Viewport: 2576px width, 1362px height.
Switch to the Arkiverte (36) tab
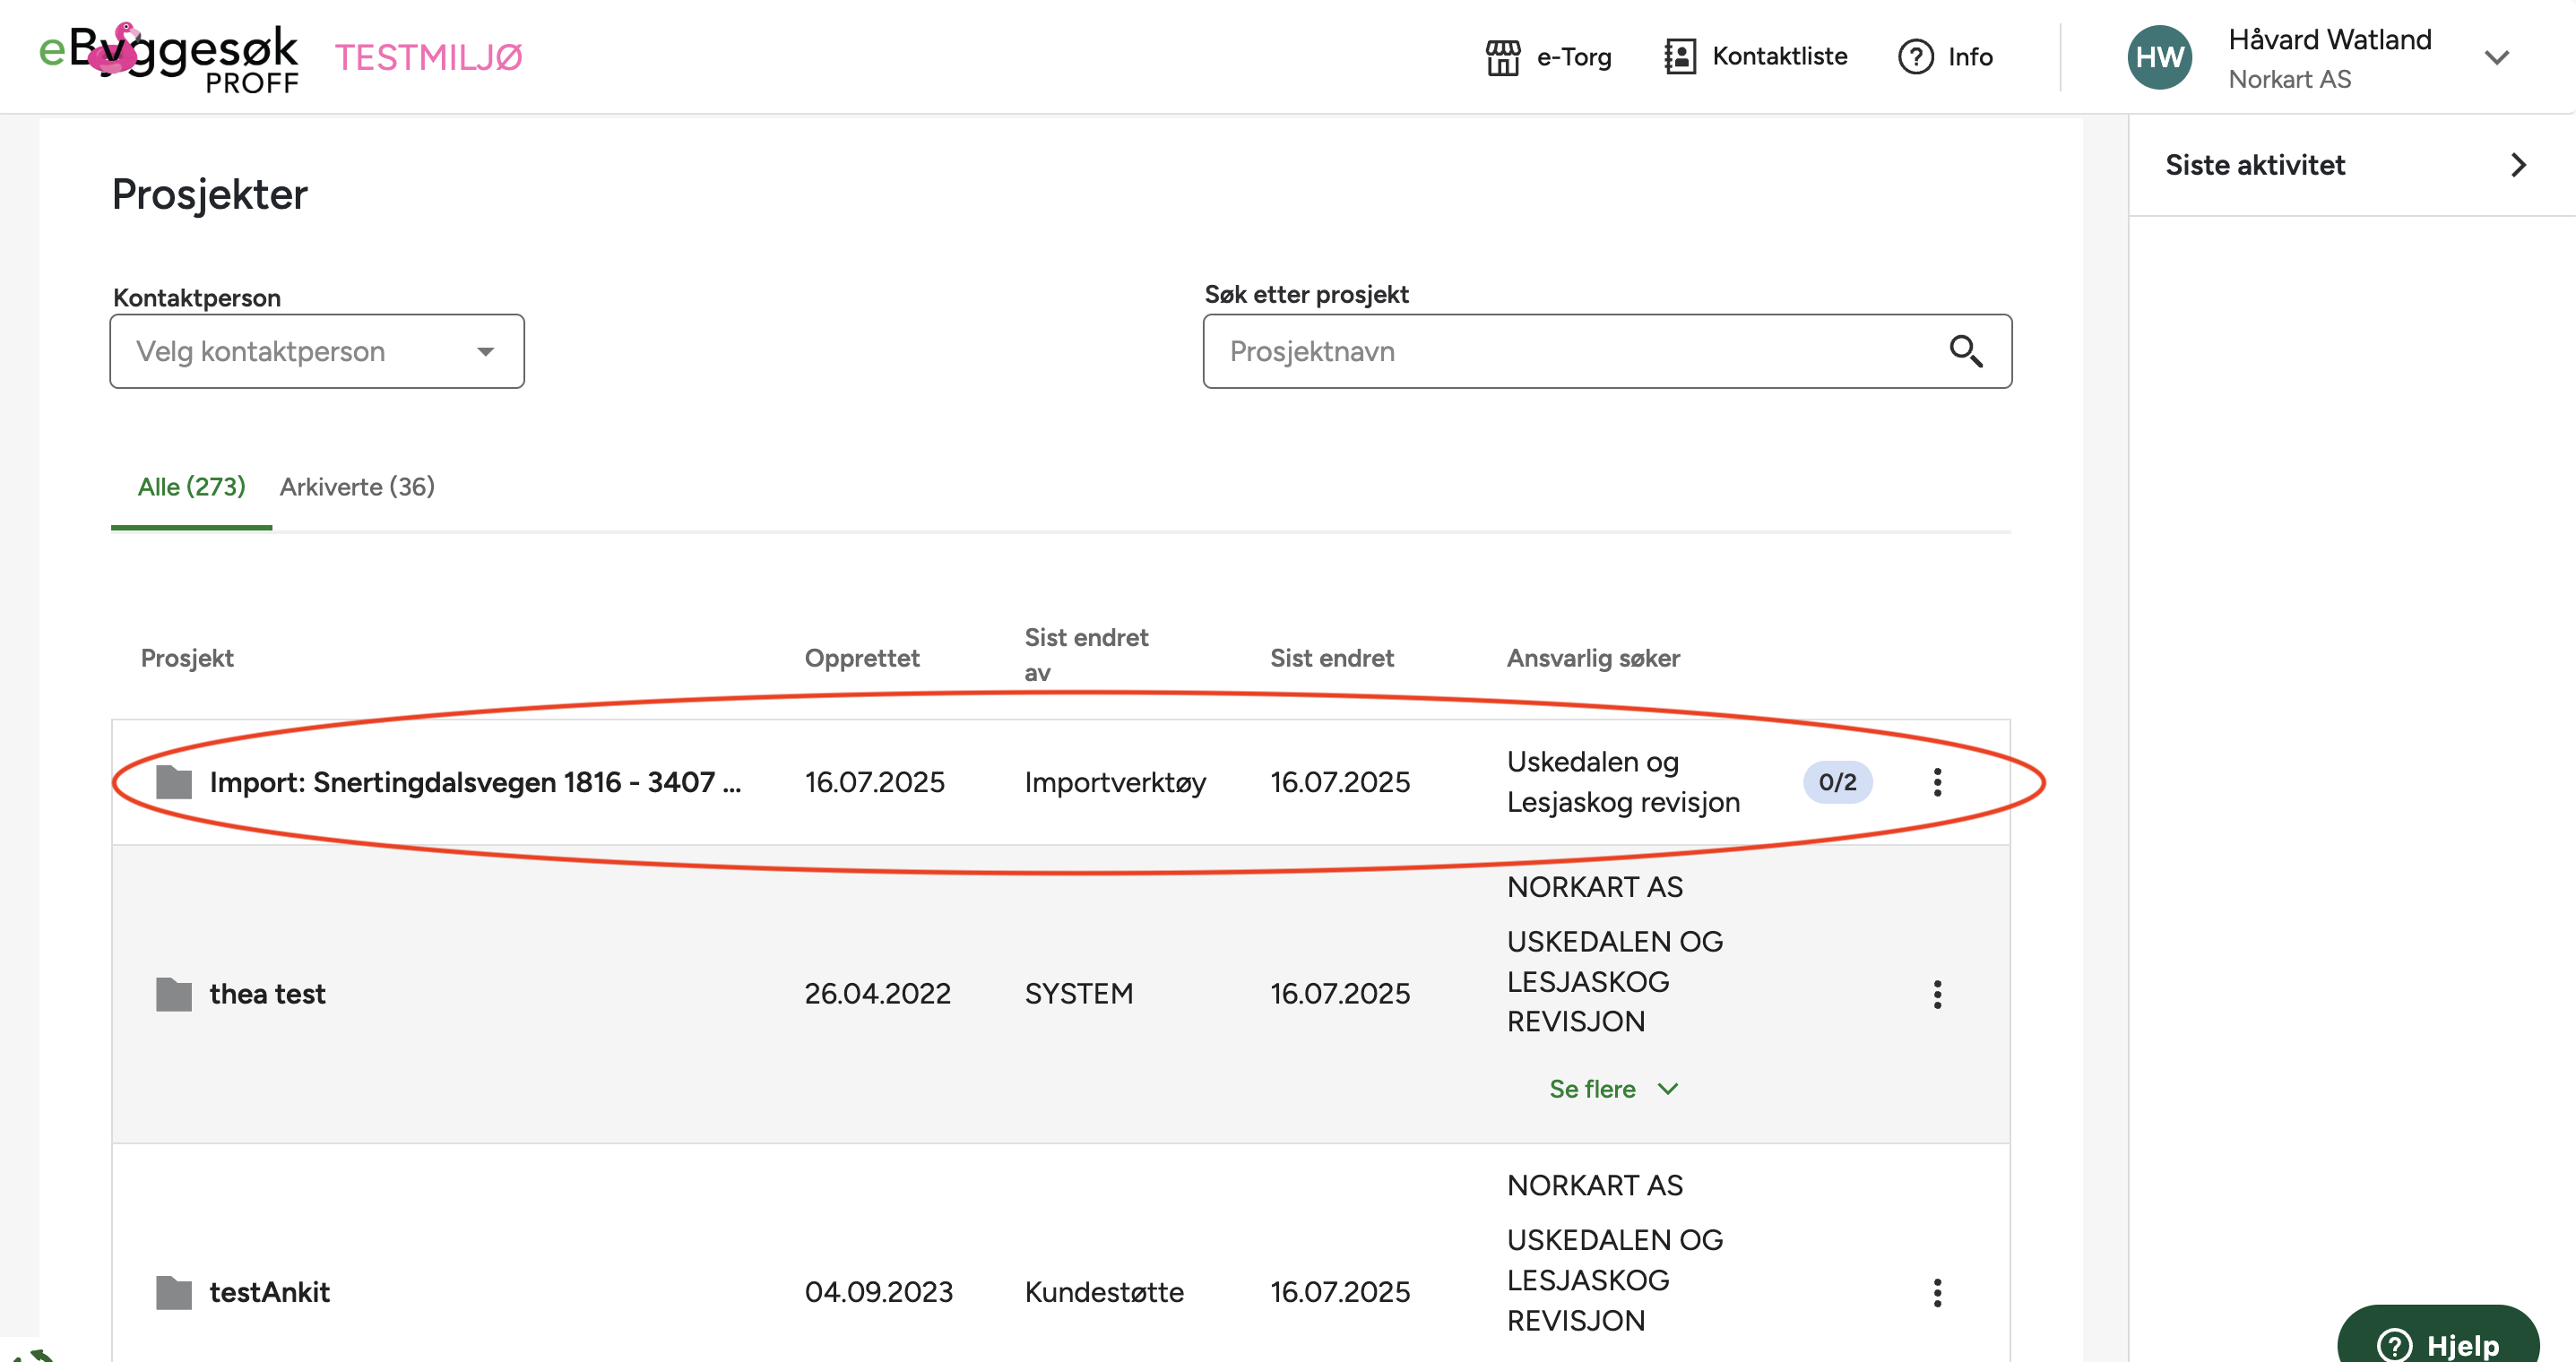point(357,487)
